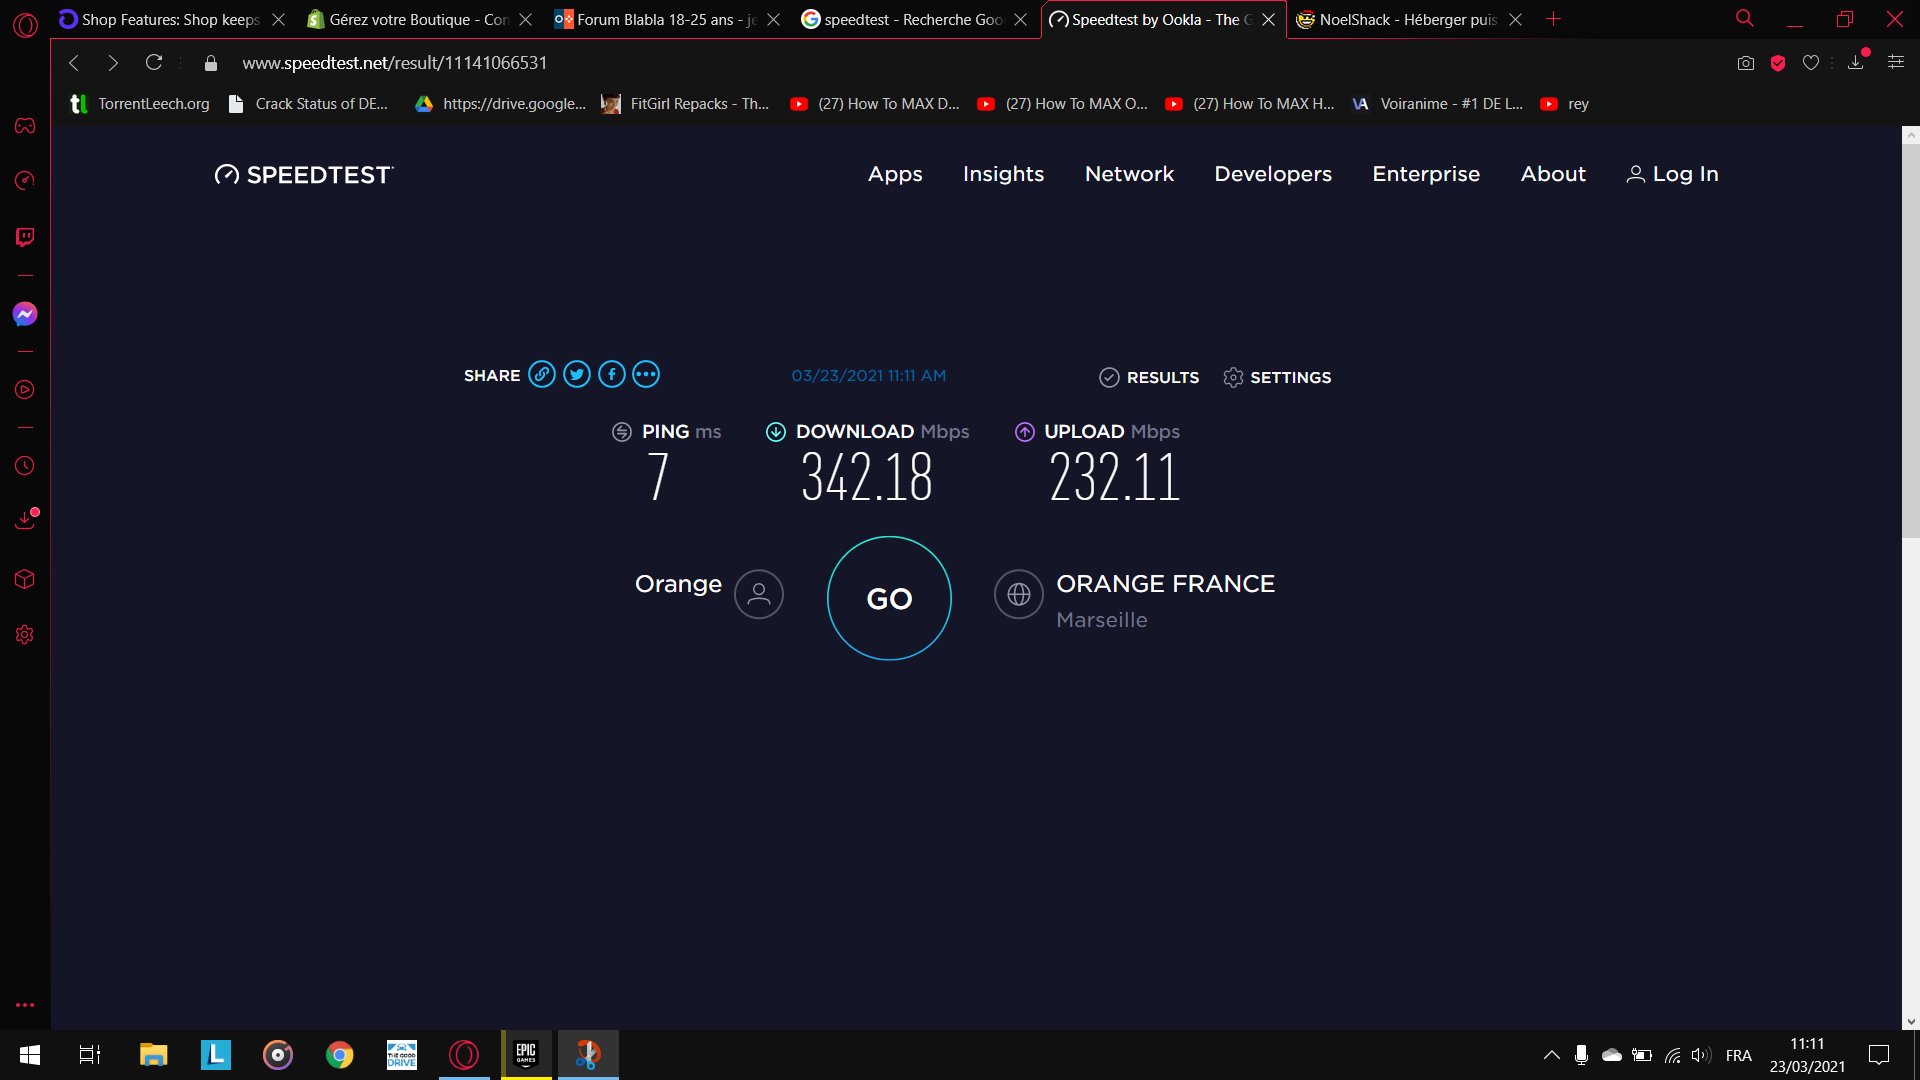Image resolution: width=1920 pixels, height=1080 pixels.
Task: Reload the current page
Action: [x=154, y=62]
